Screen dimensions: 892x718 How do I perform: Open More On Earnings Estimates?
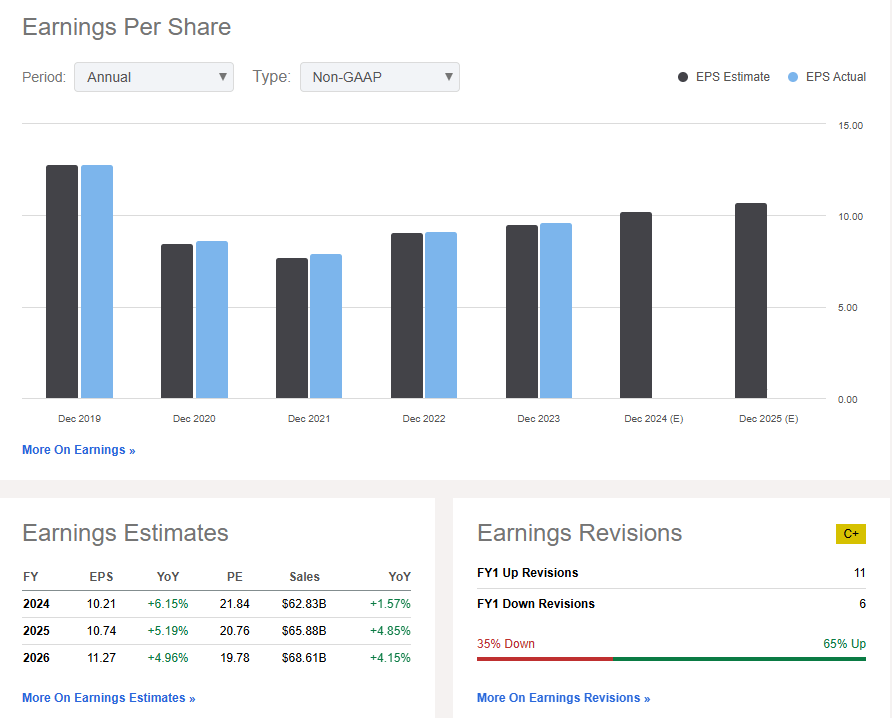[108, 697]
